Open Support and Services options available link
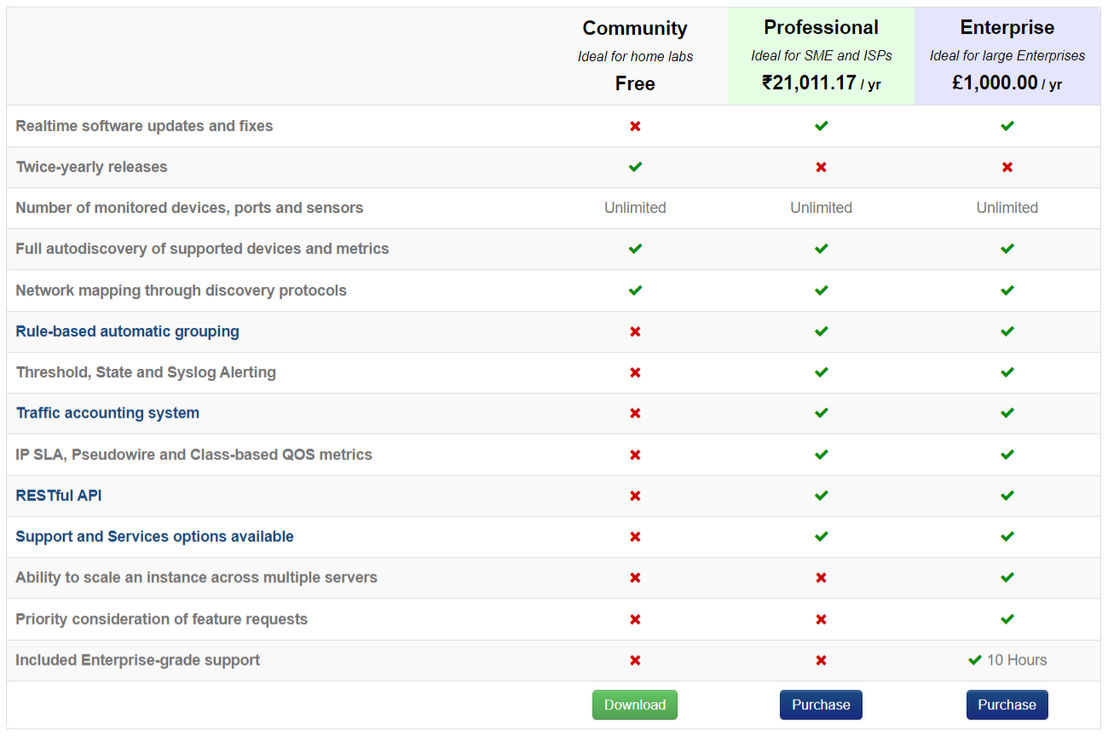Viewport: 1108px width, 736px height. [154, 537]
